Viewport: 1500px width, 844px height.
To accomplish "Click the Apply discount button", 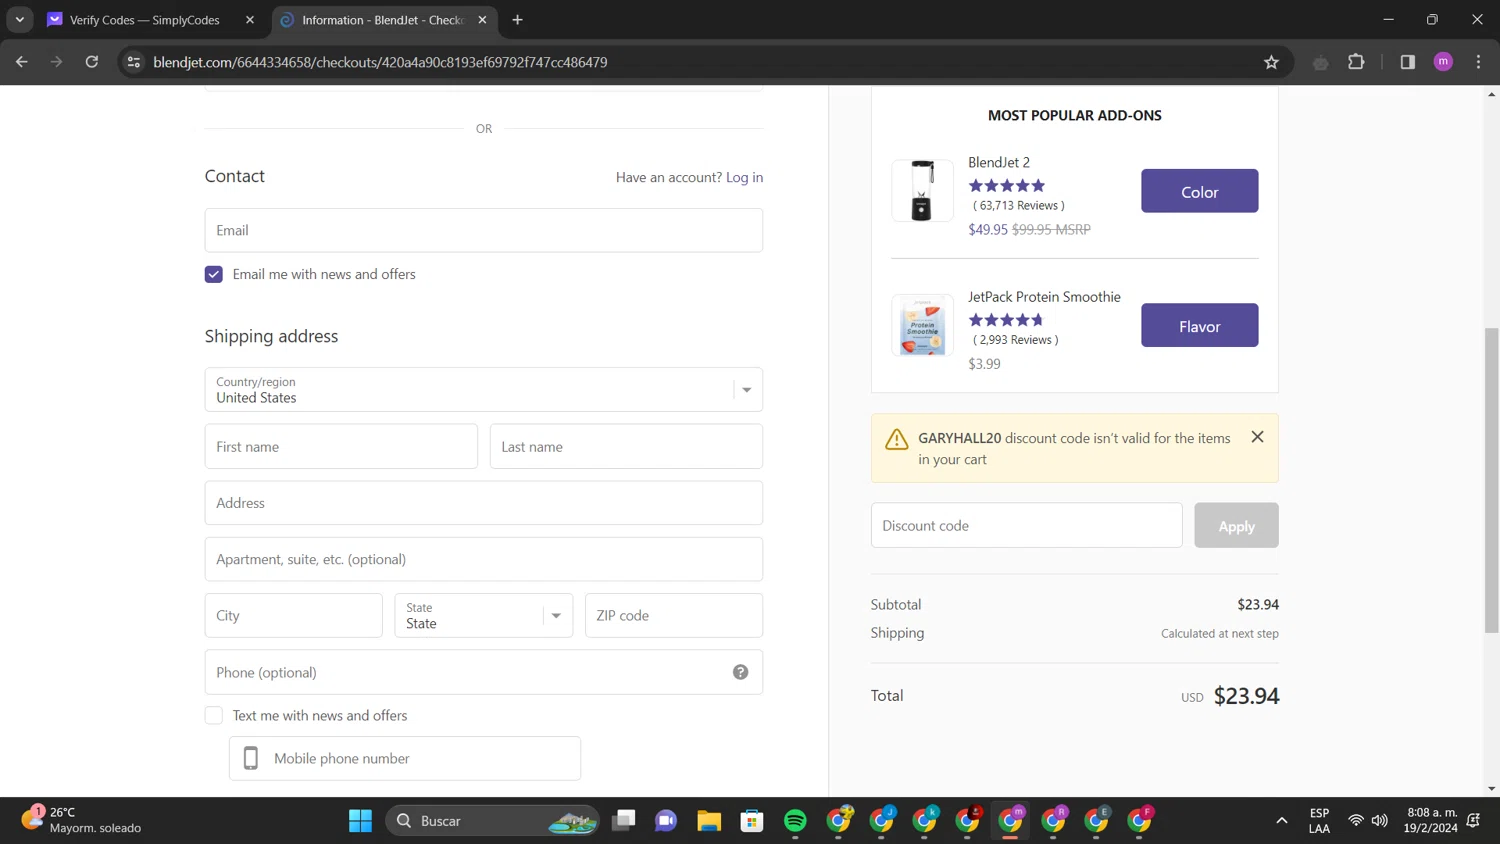I will [1236, 525].
